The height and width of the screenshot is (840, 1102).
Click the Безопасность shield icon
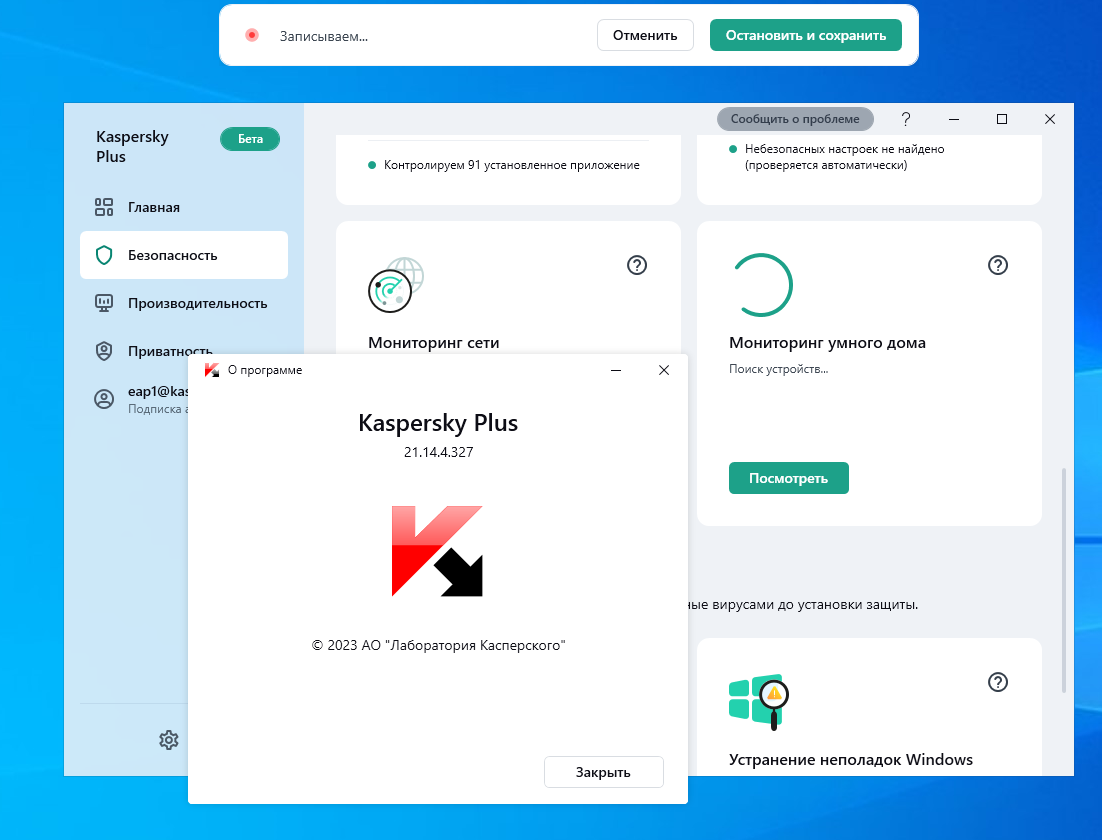[104, 255]
